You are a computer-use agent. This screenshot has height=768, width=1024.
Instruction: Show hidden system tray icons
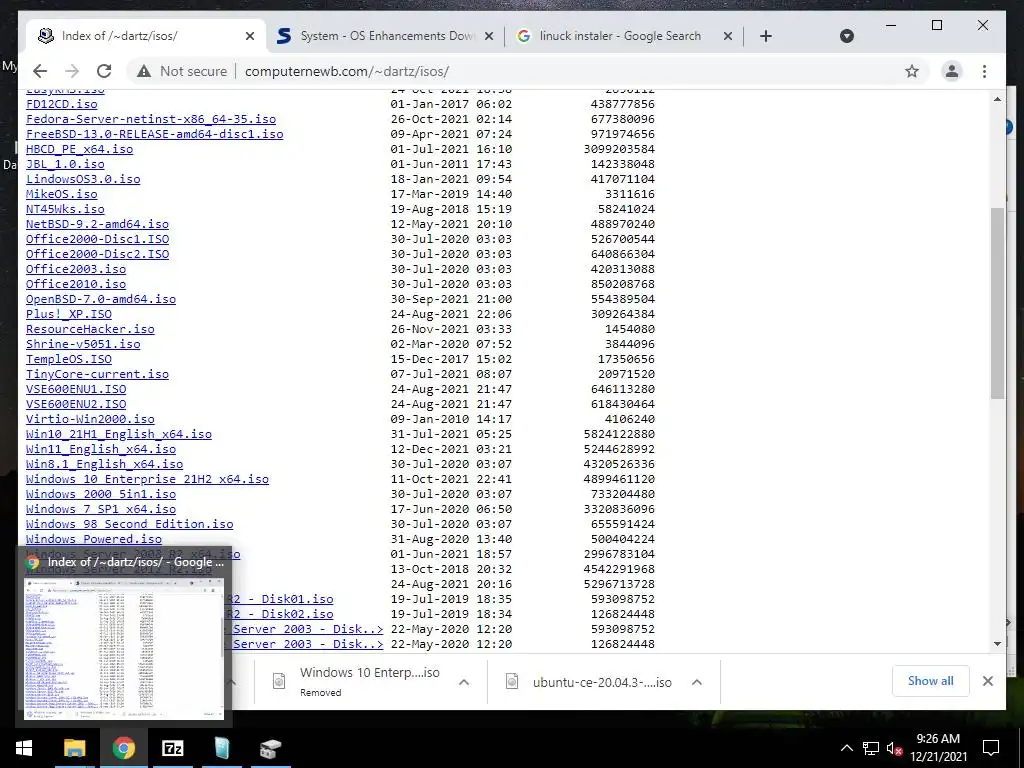coord(846,748)
